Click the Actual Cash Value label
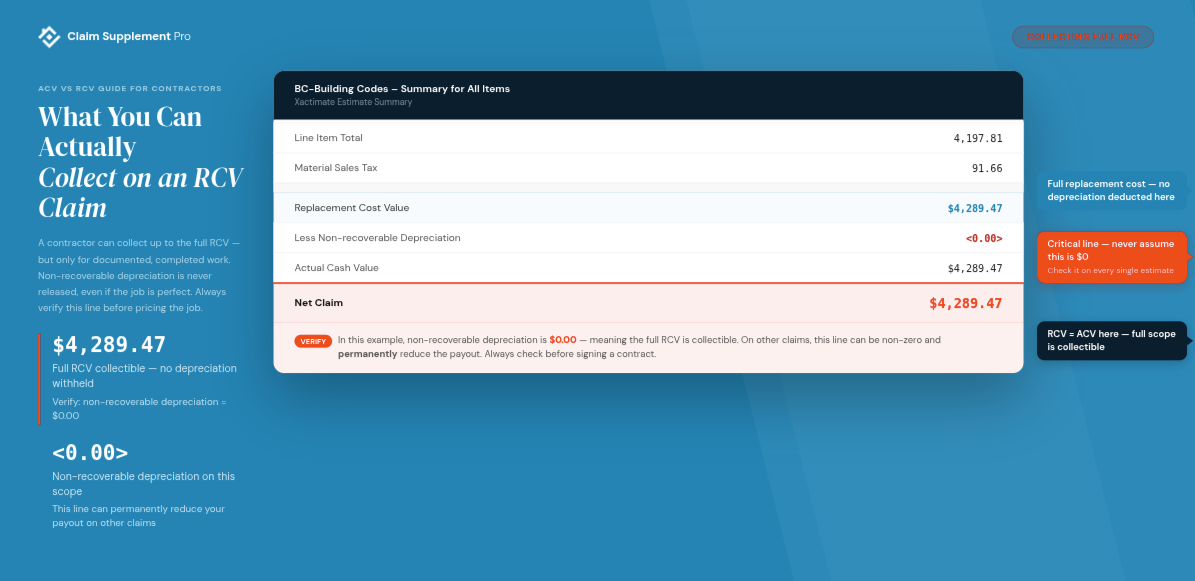Screen dimensions: 1195x581 [x=336, y=268]
